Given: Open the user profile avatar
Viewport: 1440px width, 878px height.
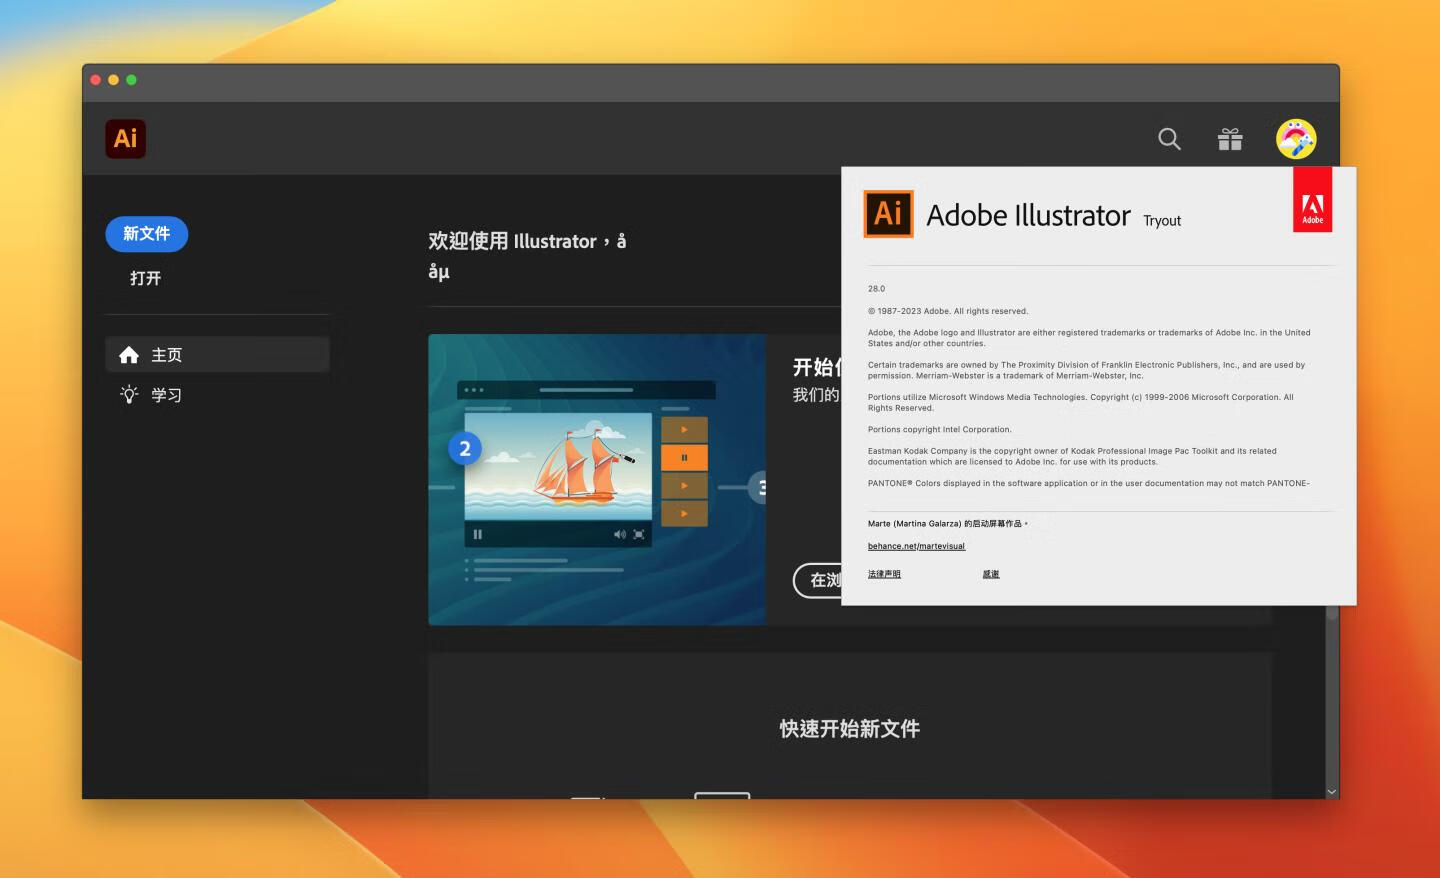Looking at the screenshot, I should pos(1296,139).
